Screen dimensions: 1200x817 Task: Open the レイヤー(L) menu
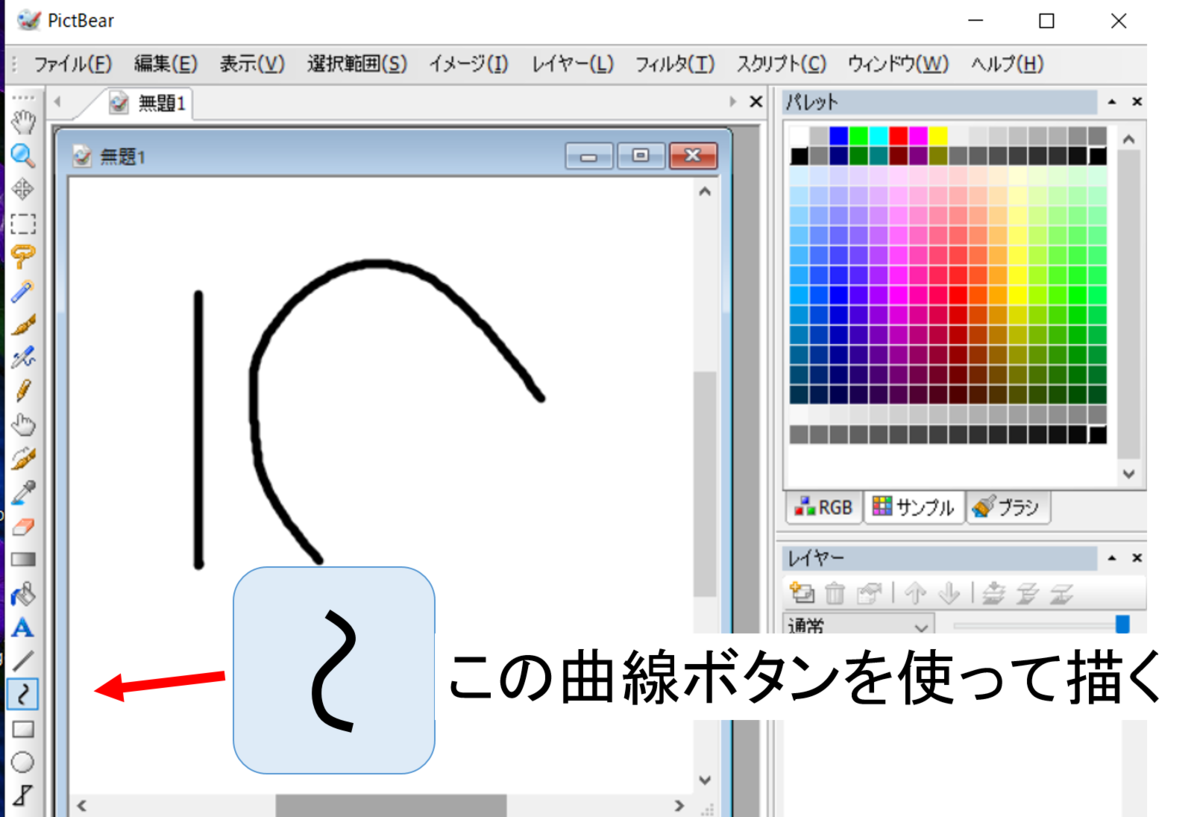click(573, 64)
